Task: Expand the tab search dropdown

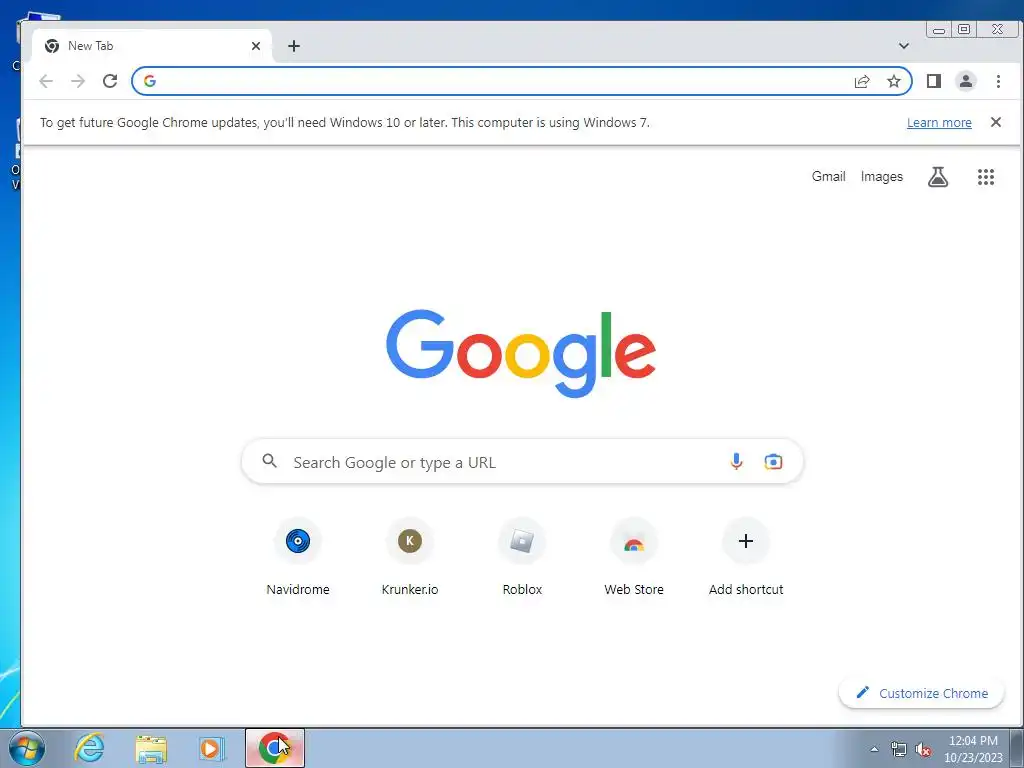Action: pyautogui.click(x=903, y=46)
